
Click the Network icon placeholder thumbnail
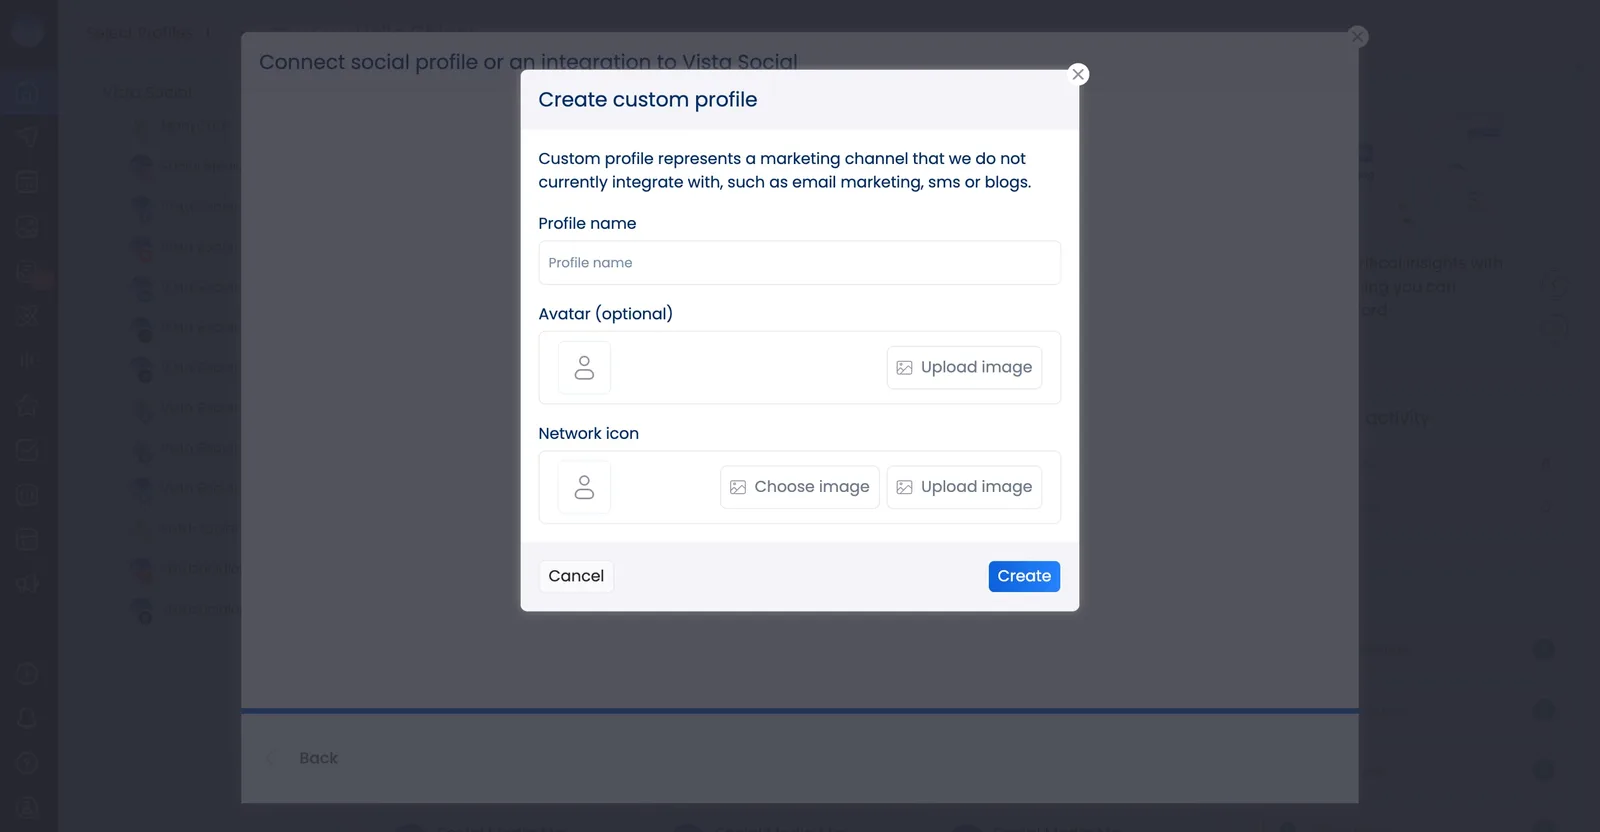(584, 487)
